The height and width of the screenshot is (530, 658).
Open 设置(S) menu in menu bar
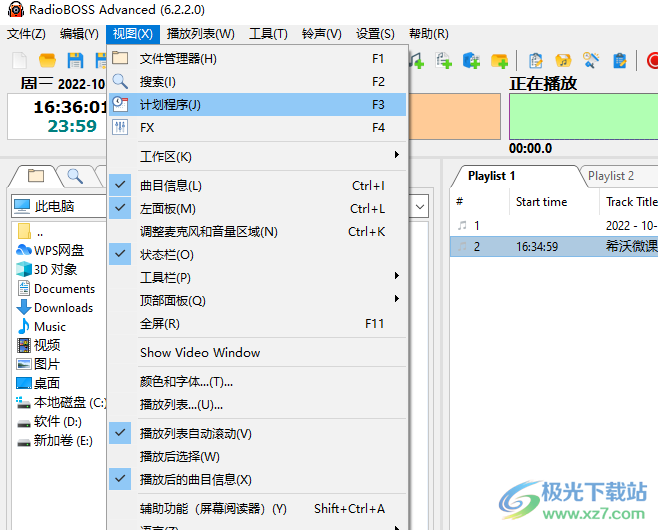click(x=375, y=34)
